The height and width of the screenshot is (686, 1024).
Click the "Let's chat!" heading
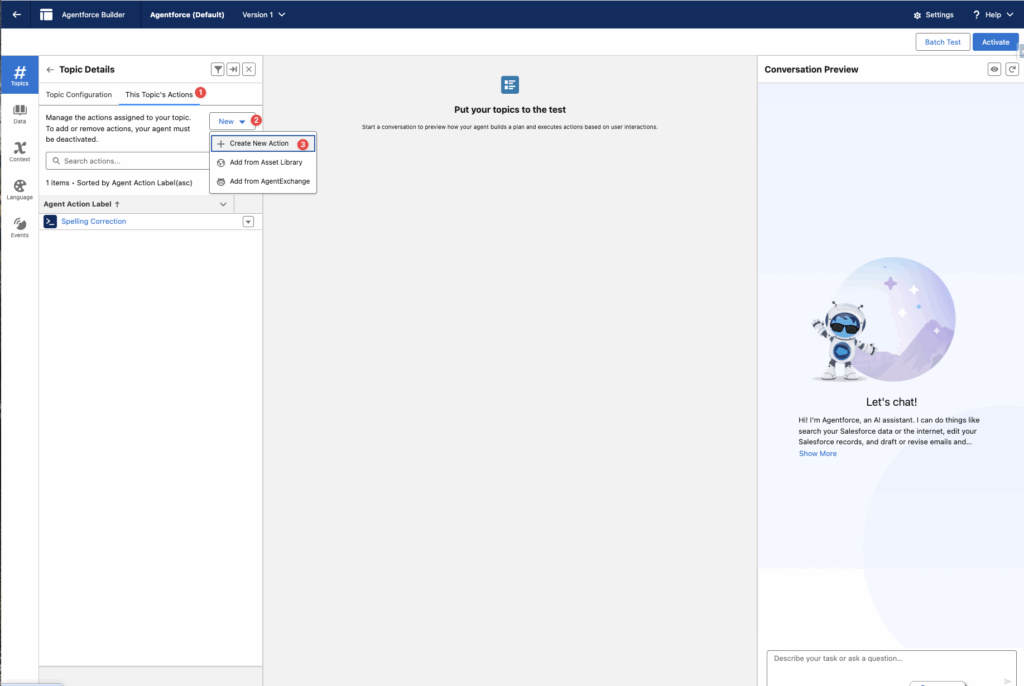coord(891,402)
